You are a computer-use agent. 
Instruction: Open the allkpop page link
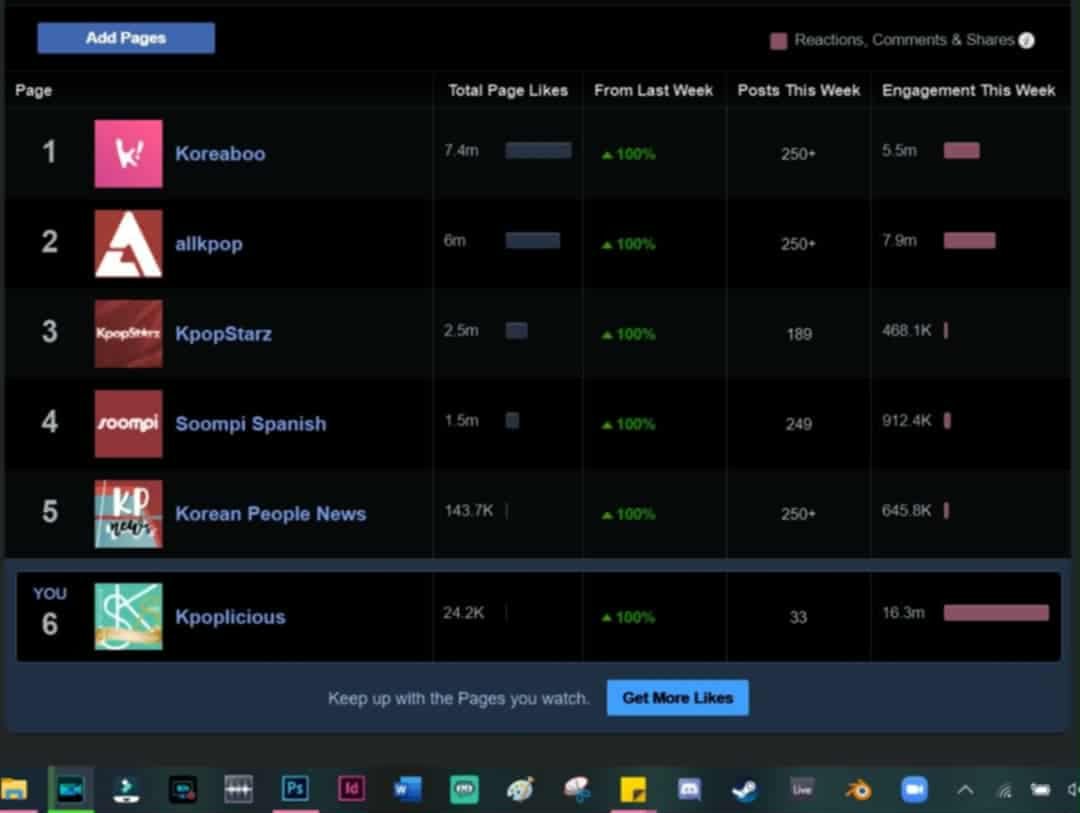tap(209, 244)
